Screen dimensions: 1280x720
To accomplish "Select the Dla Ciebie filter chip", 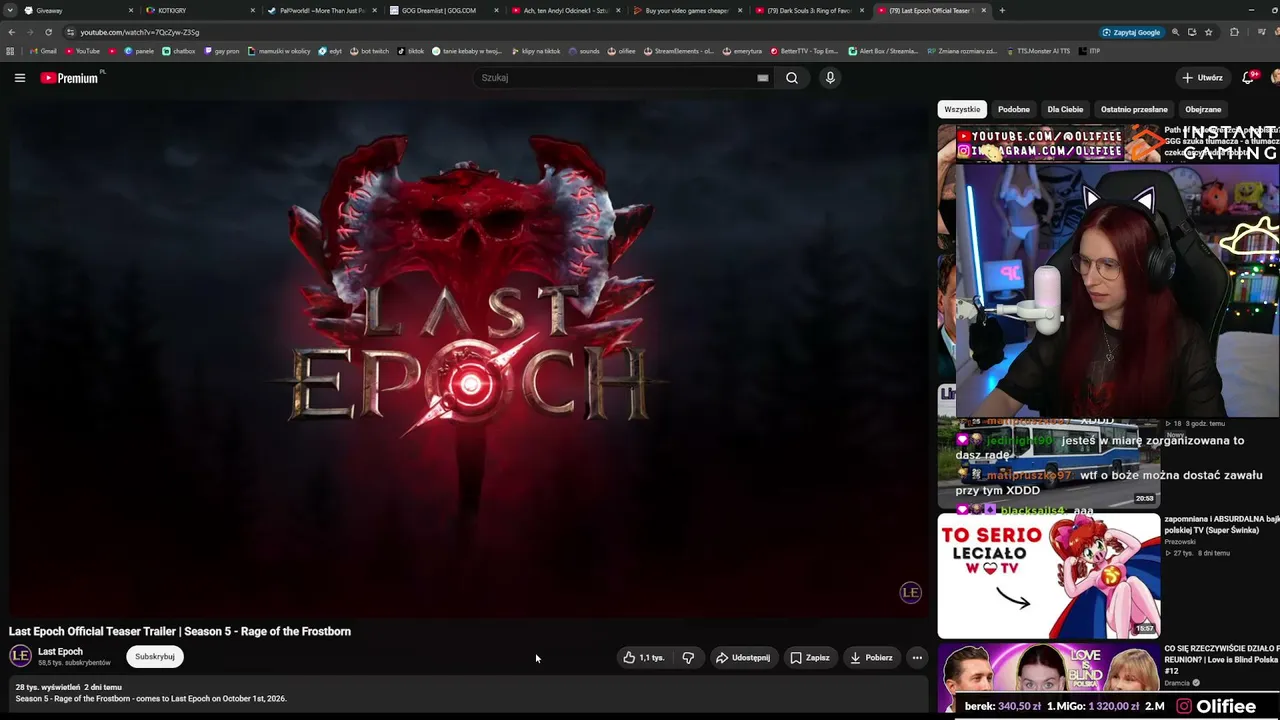I will [1065, 109].
